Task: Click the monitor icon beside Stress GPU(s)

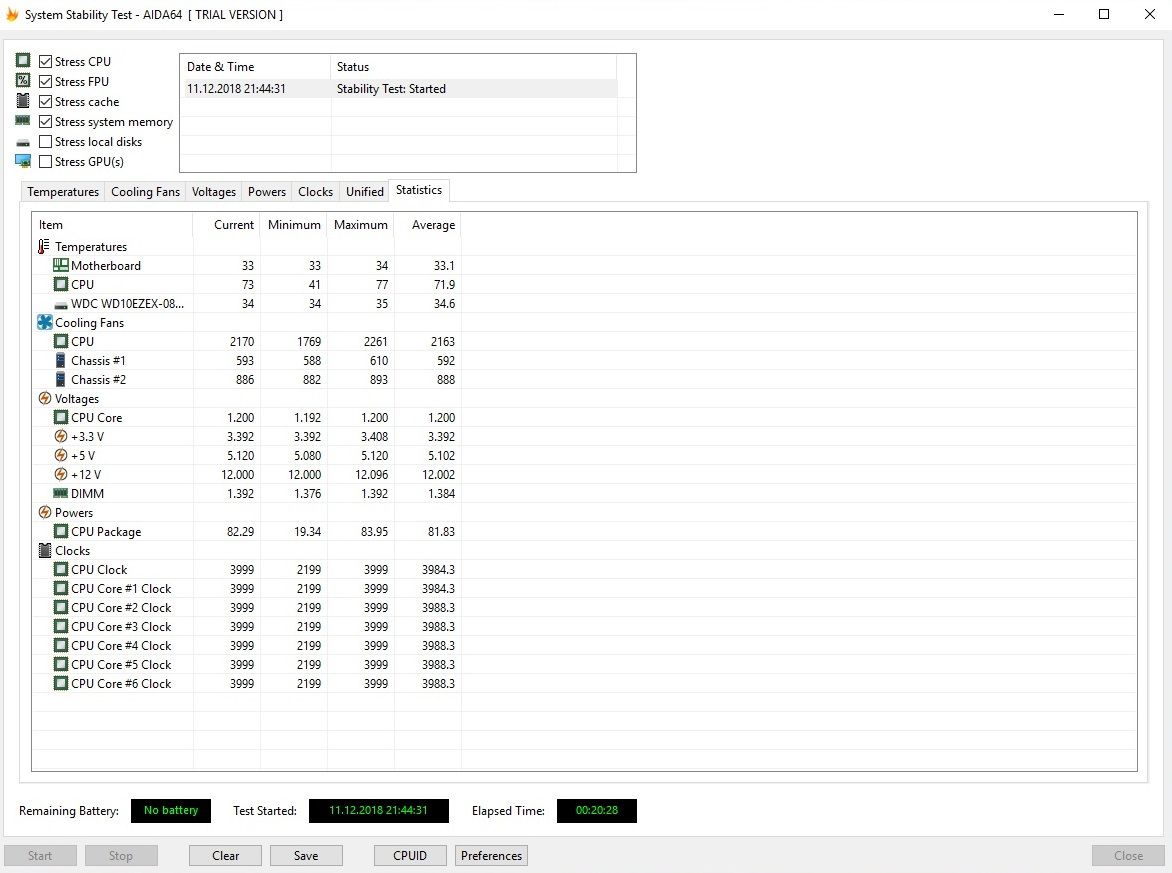Action: (23, 161)
